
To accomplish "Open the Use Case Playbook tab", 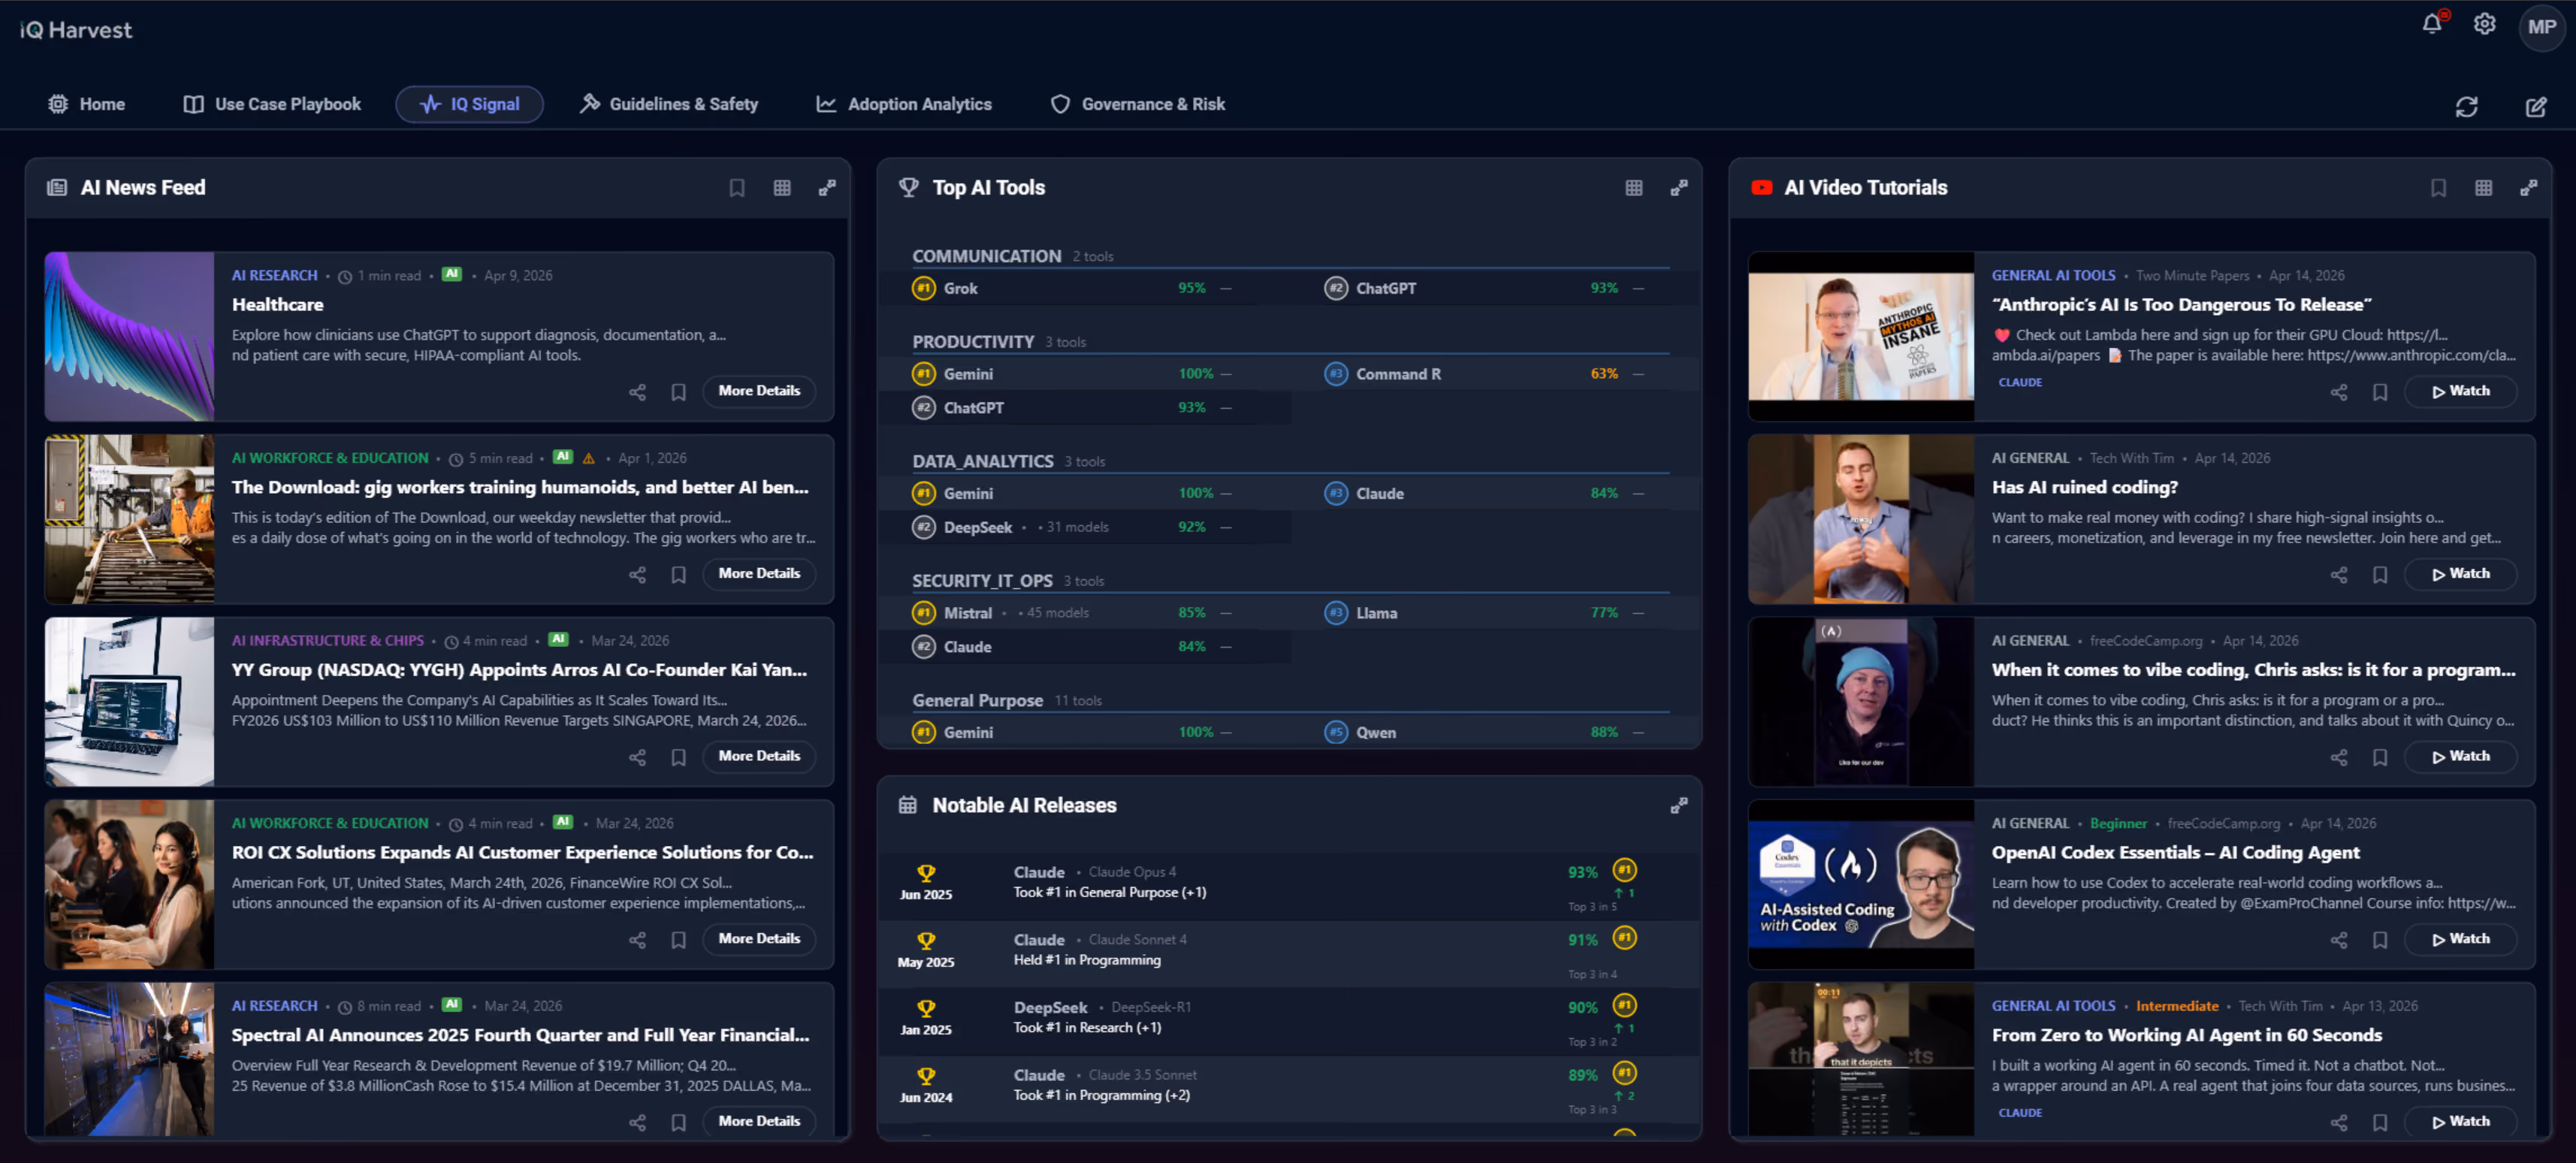I will coord(272,104).
